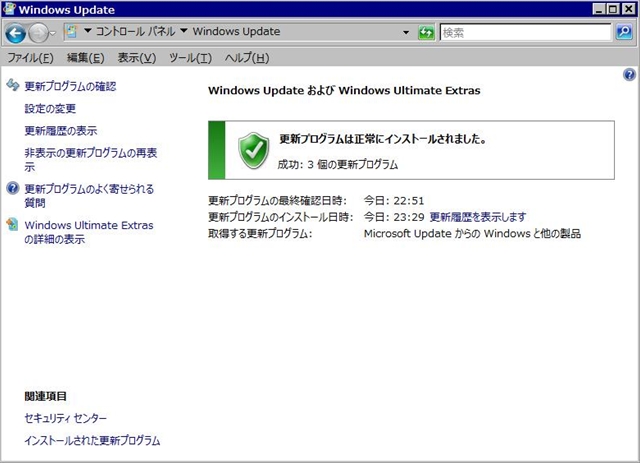Expand the arrow before コントロール パネル
The height and width of the screenshot is (463, 640).
(87, 30)
